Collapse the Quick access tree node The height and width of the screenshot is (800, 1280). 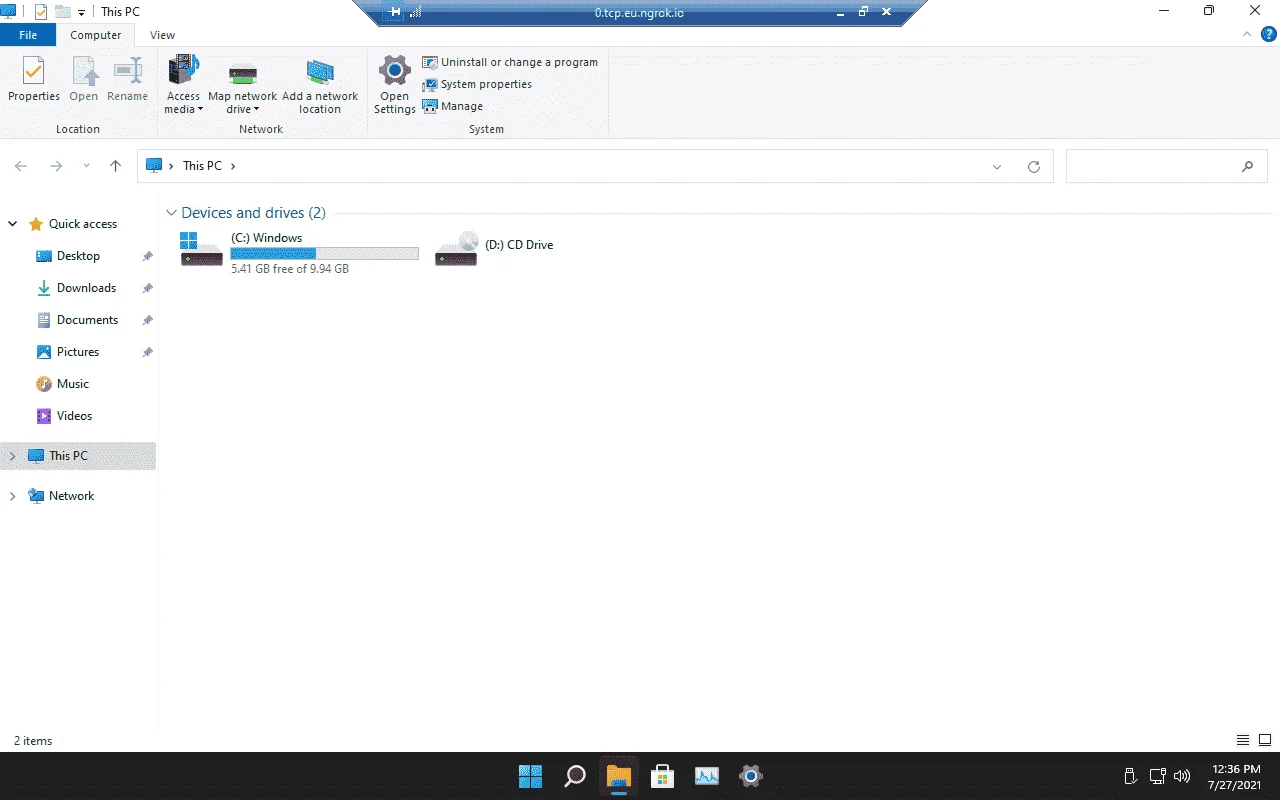12,224
